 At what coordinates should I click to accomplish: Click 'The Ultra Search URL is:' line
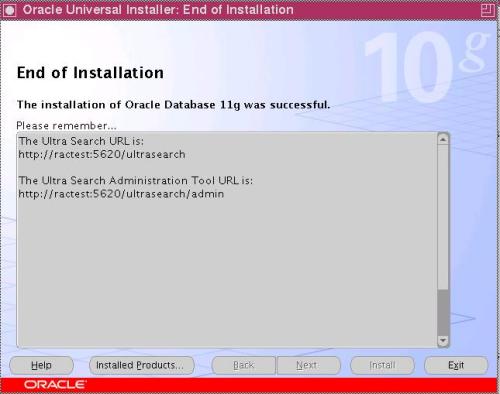[81, 141]
